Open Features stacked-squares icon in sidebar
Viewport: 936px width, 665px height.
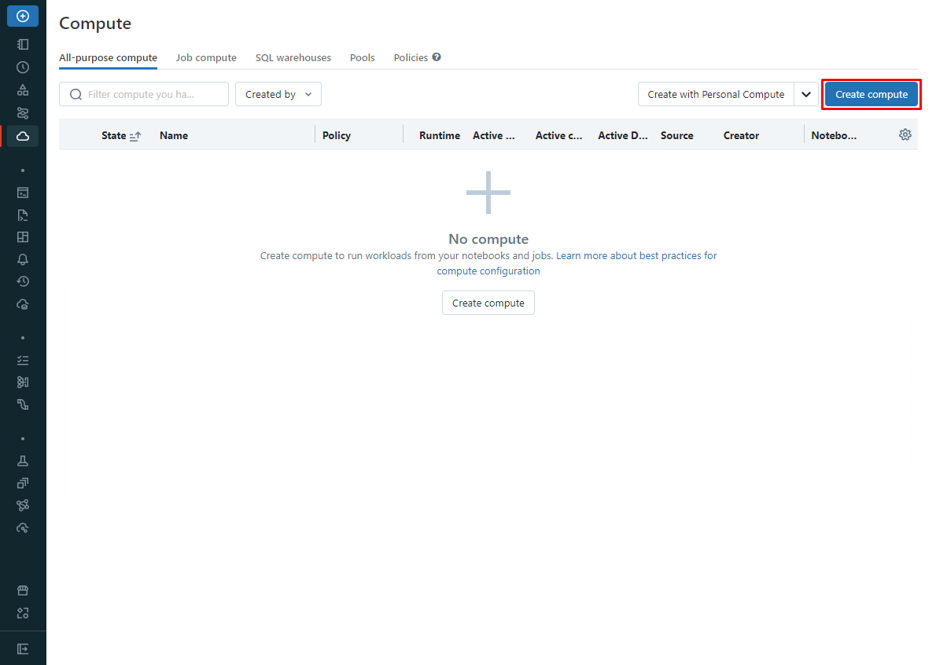23,483
